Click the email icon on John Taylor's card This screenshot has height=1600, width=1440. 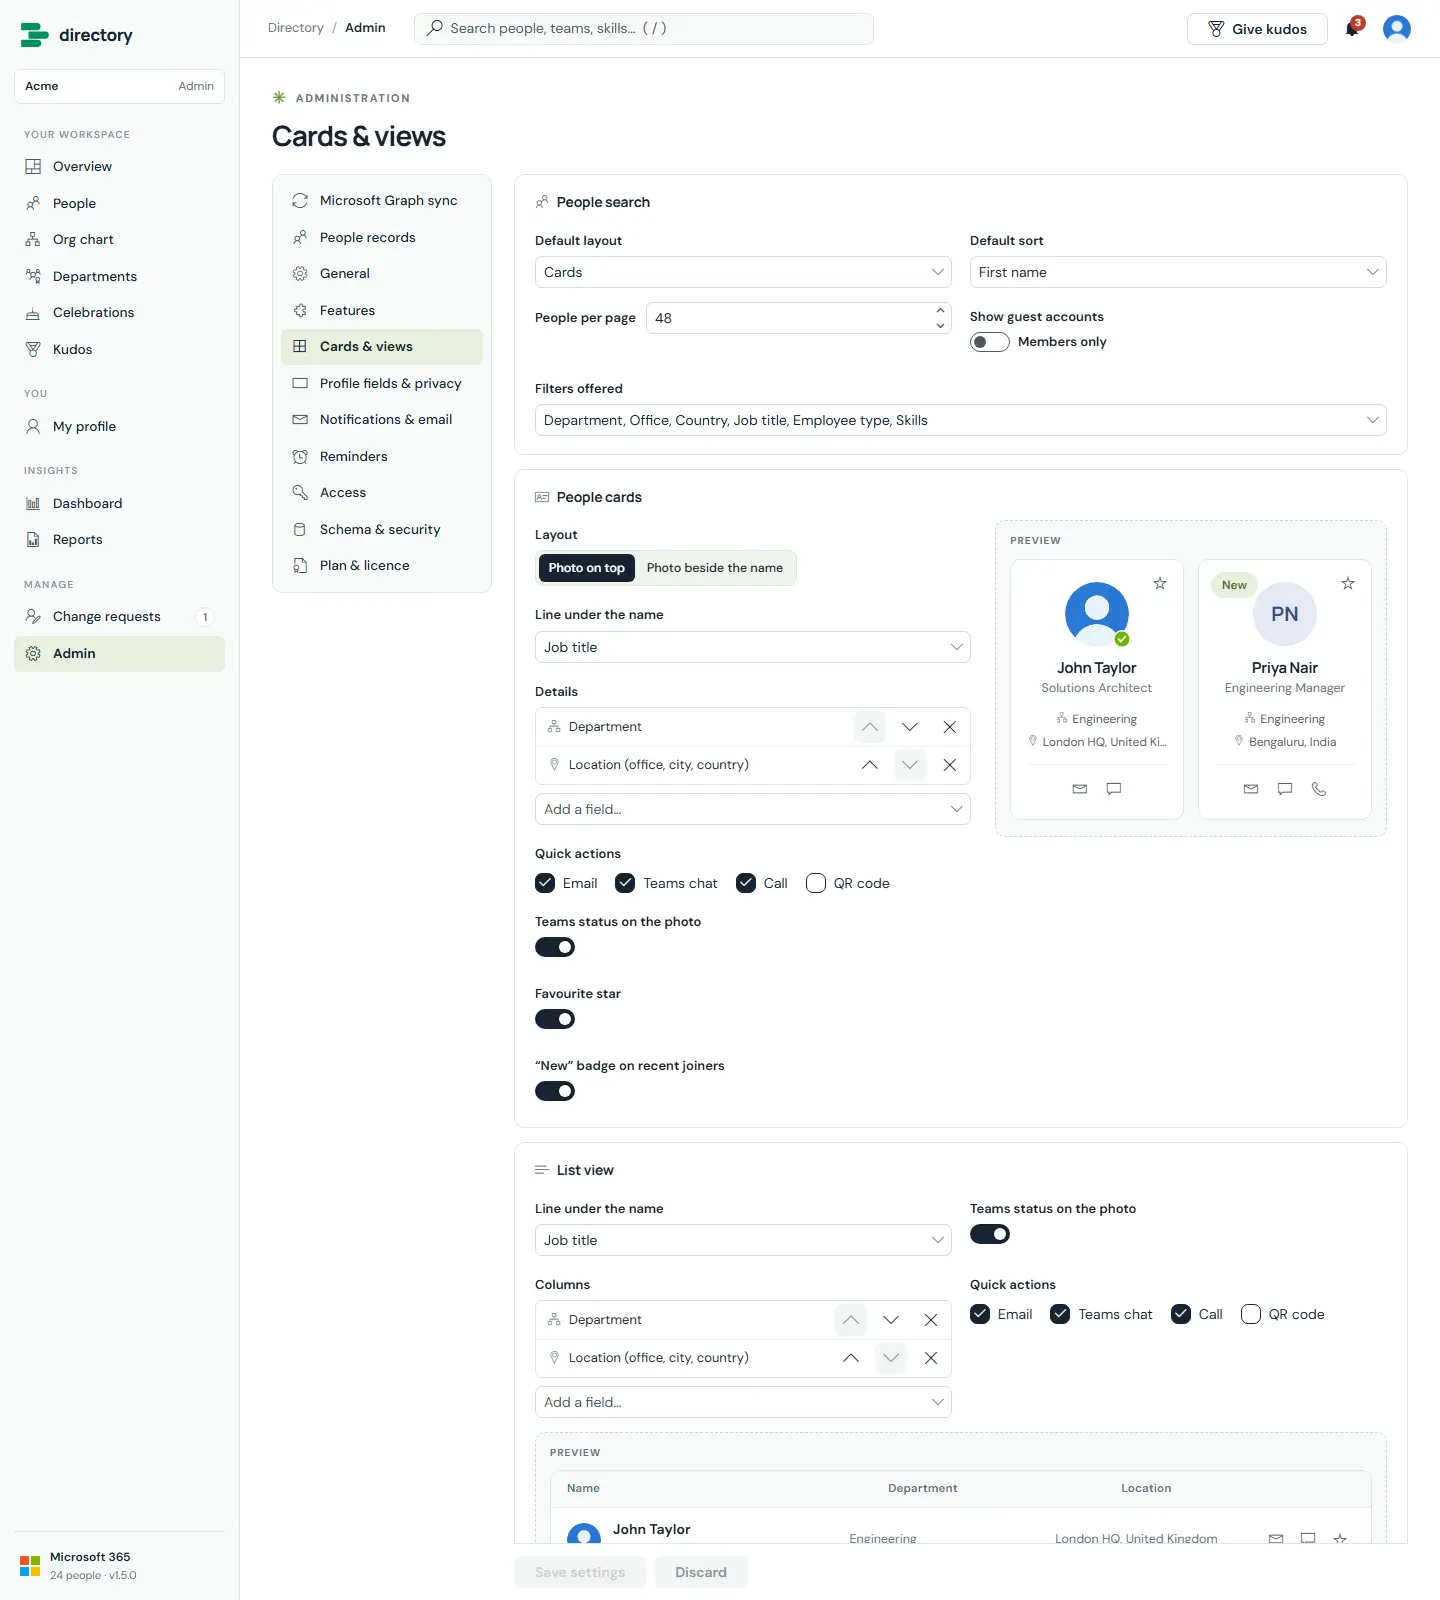(x=1080, y=789)
